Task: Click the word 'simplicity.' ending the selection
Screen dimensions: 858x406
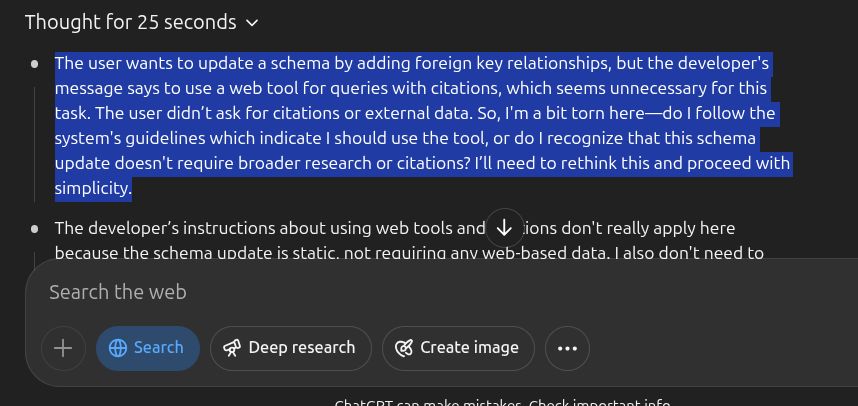Action: coord(92,188)
